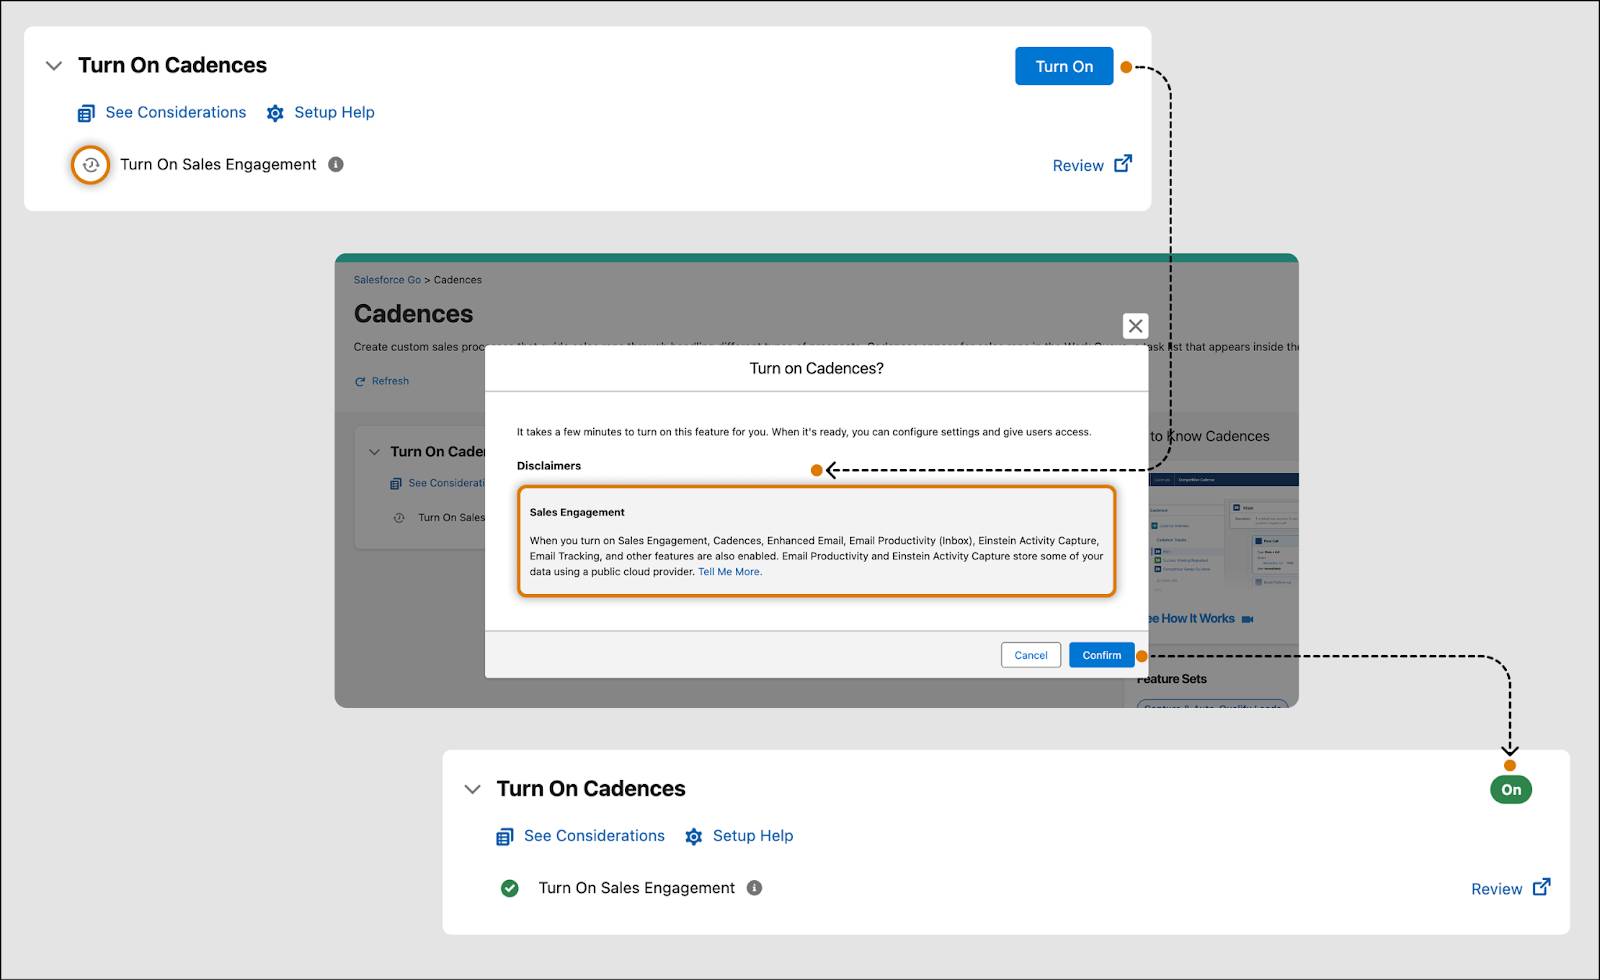Click the external link icon beside bottom Review
Screen dimensions: 1600x980
tap(1542, 887)
